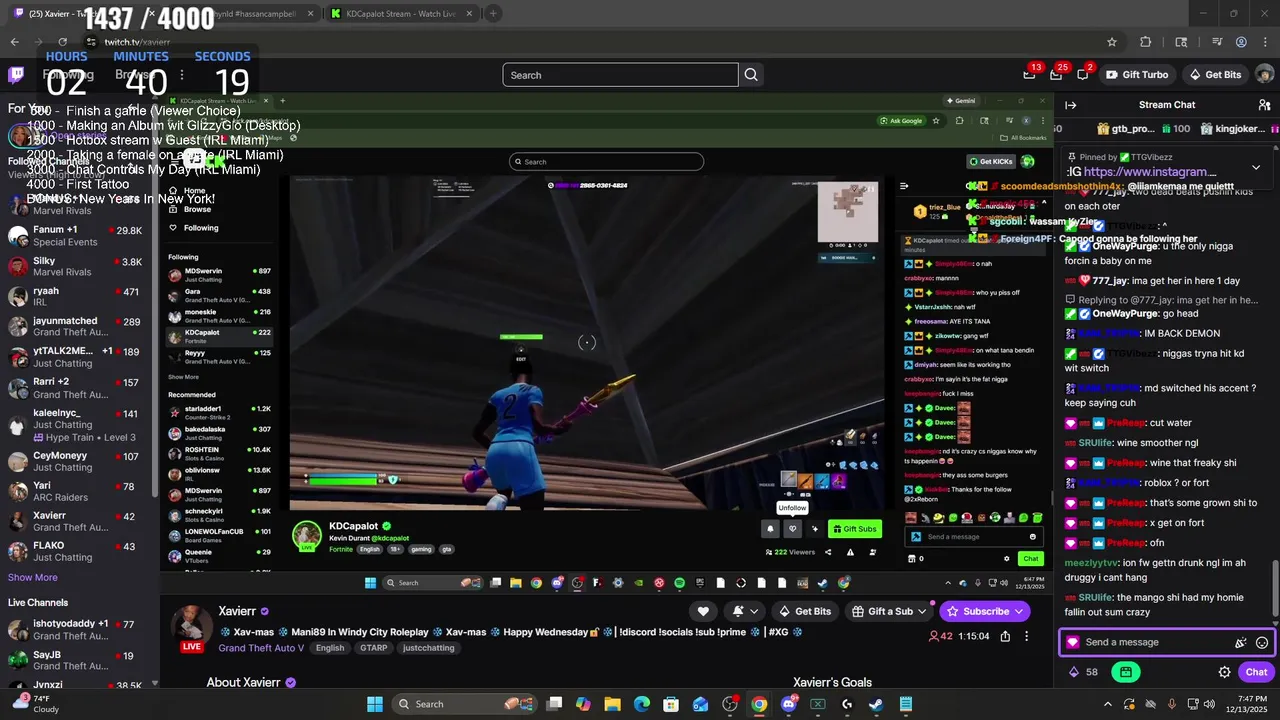
Task: Expand Show More in Kick sidebar
Action: click(x=183, y=377)
